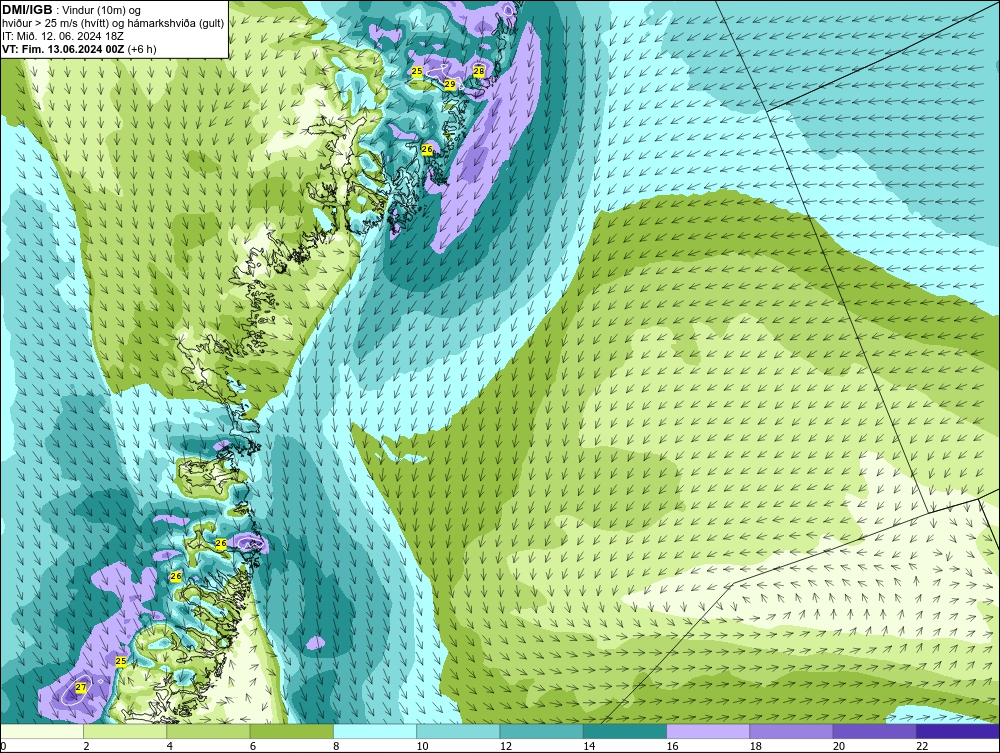Click the DMI/IGB title text

coord(27,10)
